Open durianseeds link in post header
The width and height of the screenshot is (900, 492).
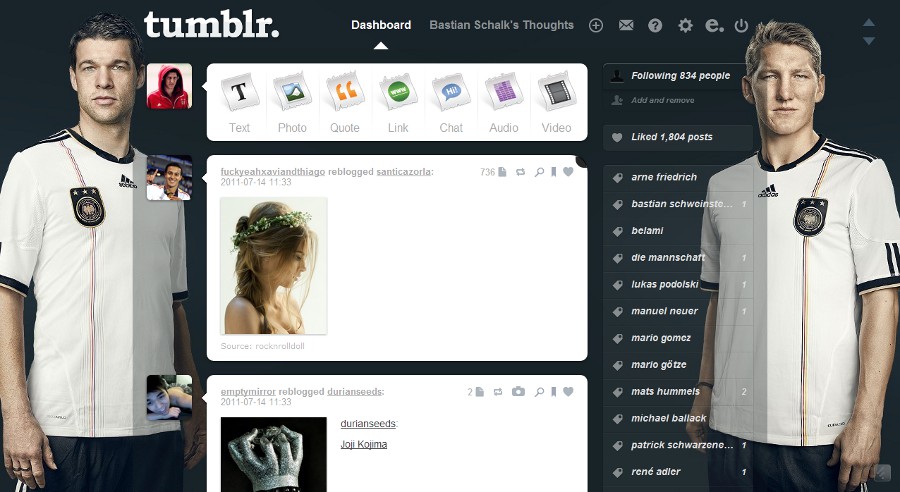pyautogui.click(x=354, y=392)
